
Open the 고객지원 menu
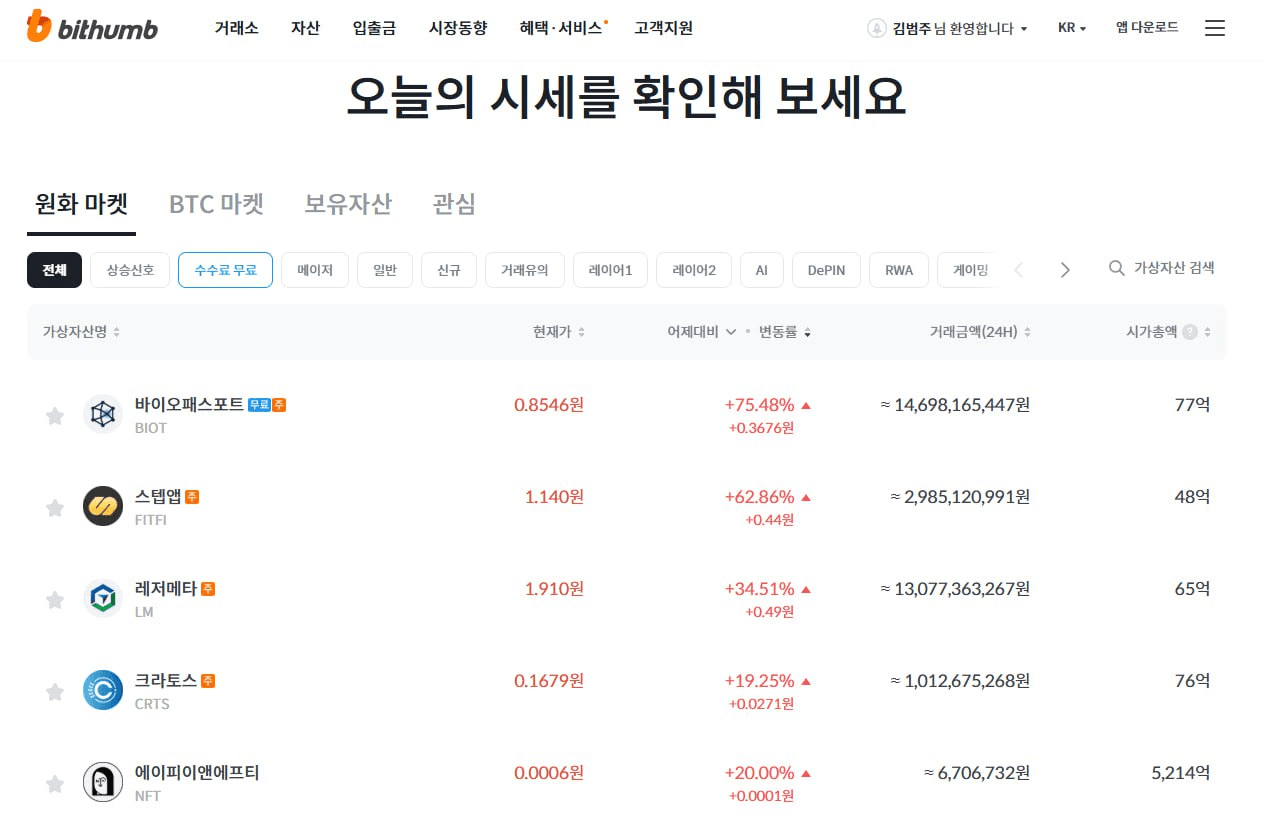point(663,28)
